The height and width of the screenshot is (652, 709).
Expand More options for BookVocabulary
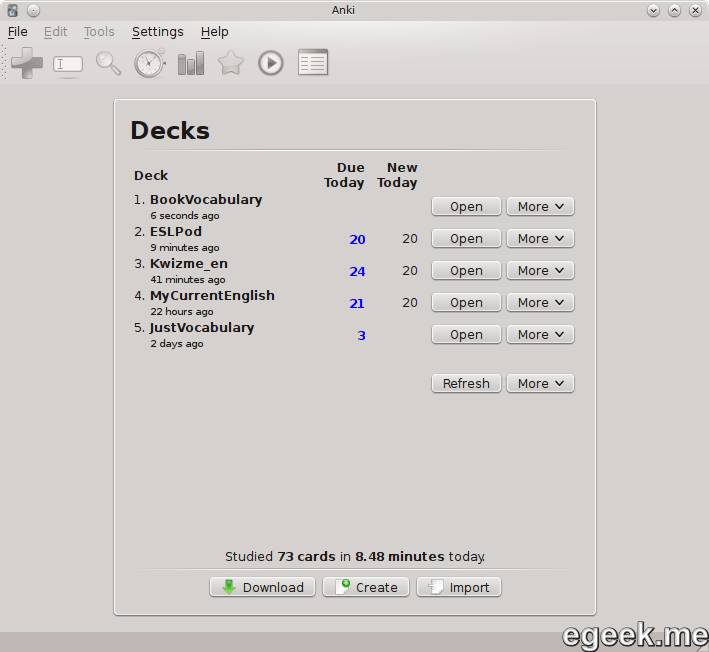click(x=540, y=206)
